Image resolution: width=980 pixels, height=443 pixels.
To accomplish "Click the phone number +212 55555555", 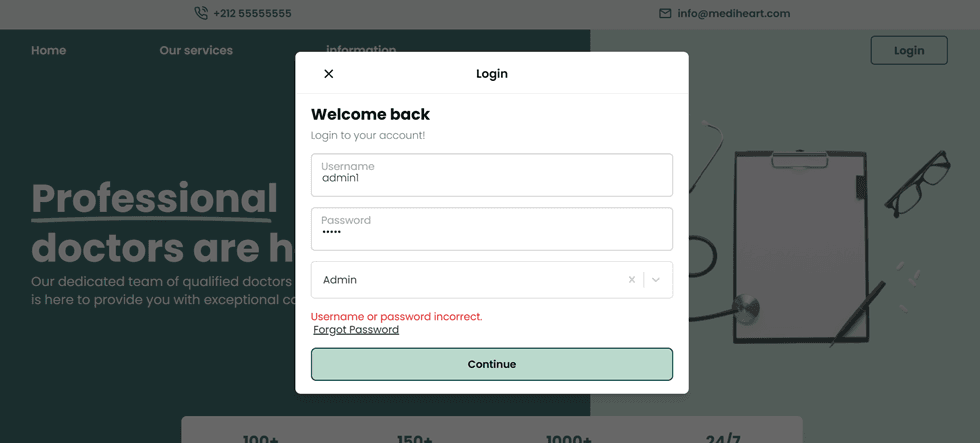I will [x=252, y=14].
